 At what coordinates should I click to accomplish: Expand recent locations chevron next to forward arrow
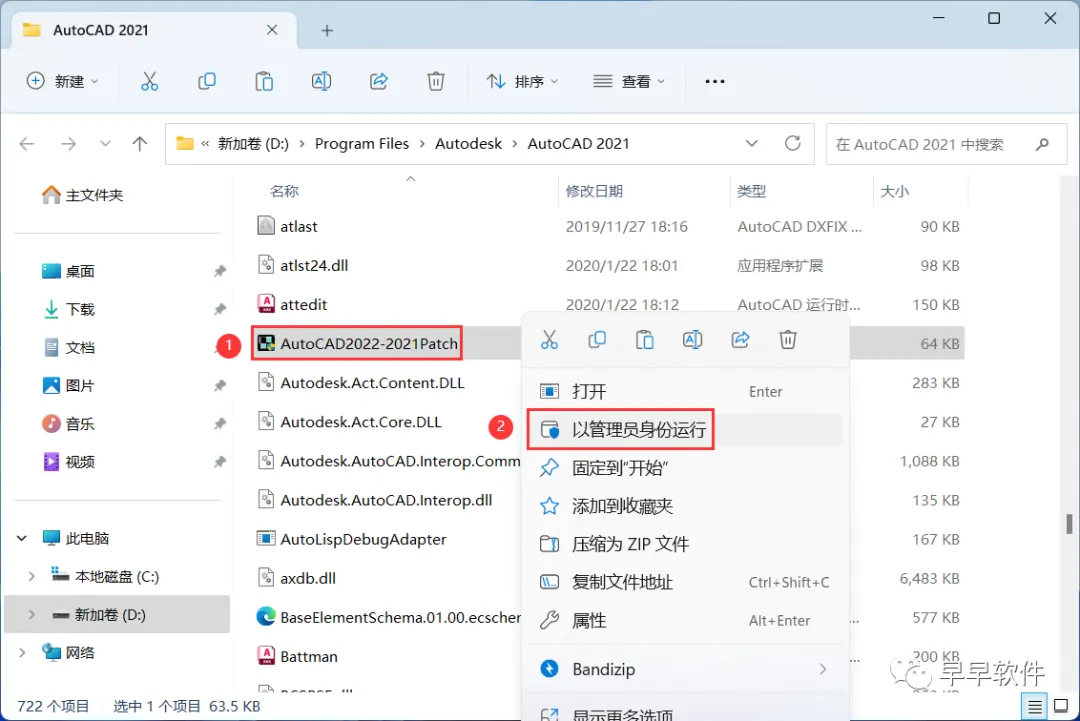coord(105,144)
